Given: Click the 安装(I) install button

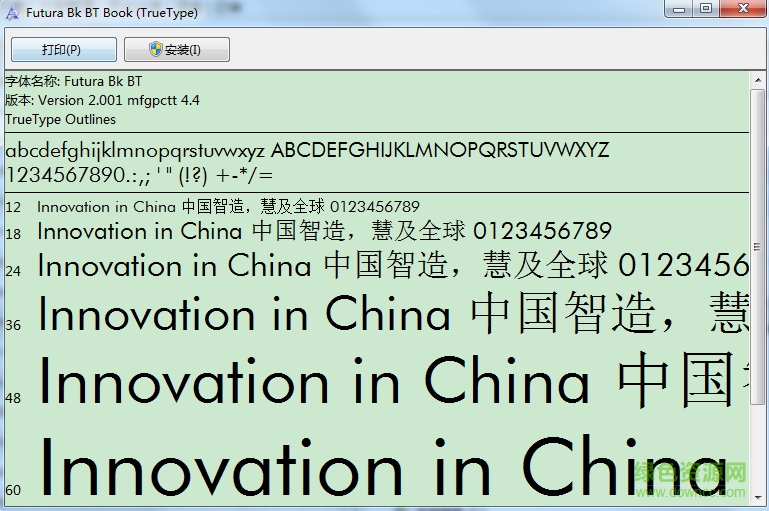Looking at the screenshot, I should (177, 50).
